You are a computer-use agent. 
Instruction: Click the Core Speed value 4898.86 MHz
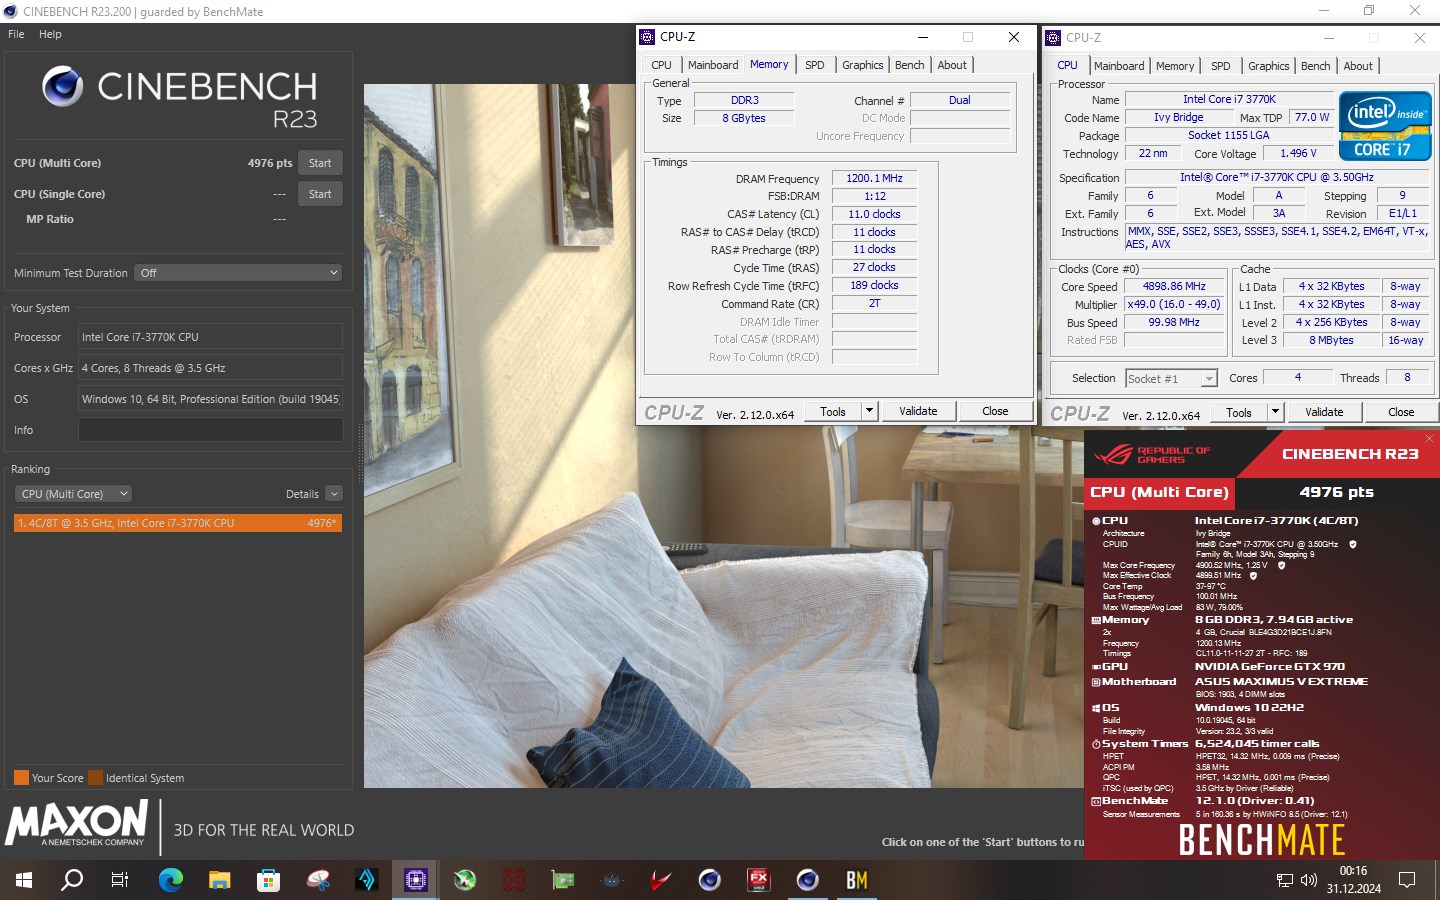pos(1174,286)
